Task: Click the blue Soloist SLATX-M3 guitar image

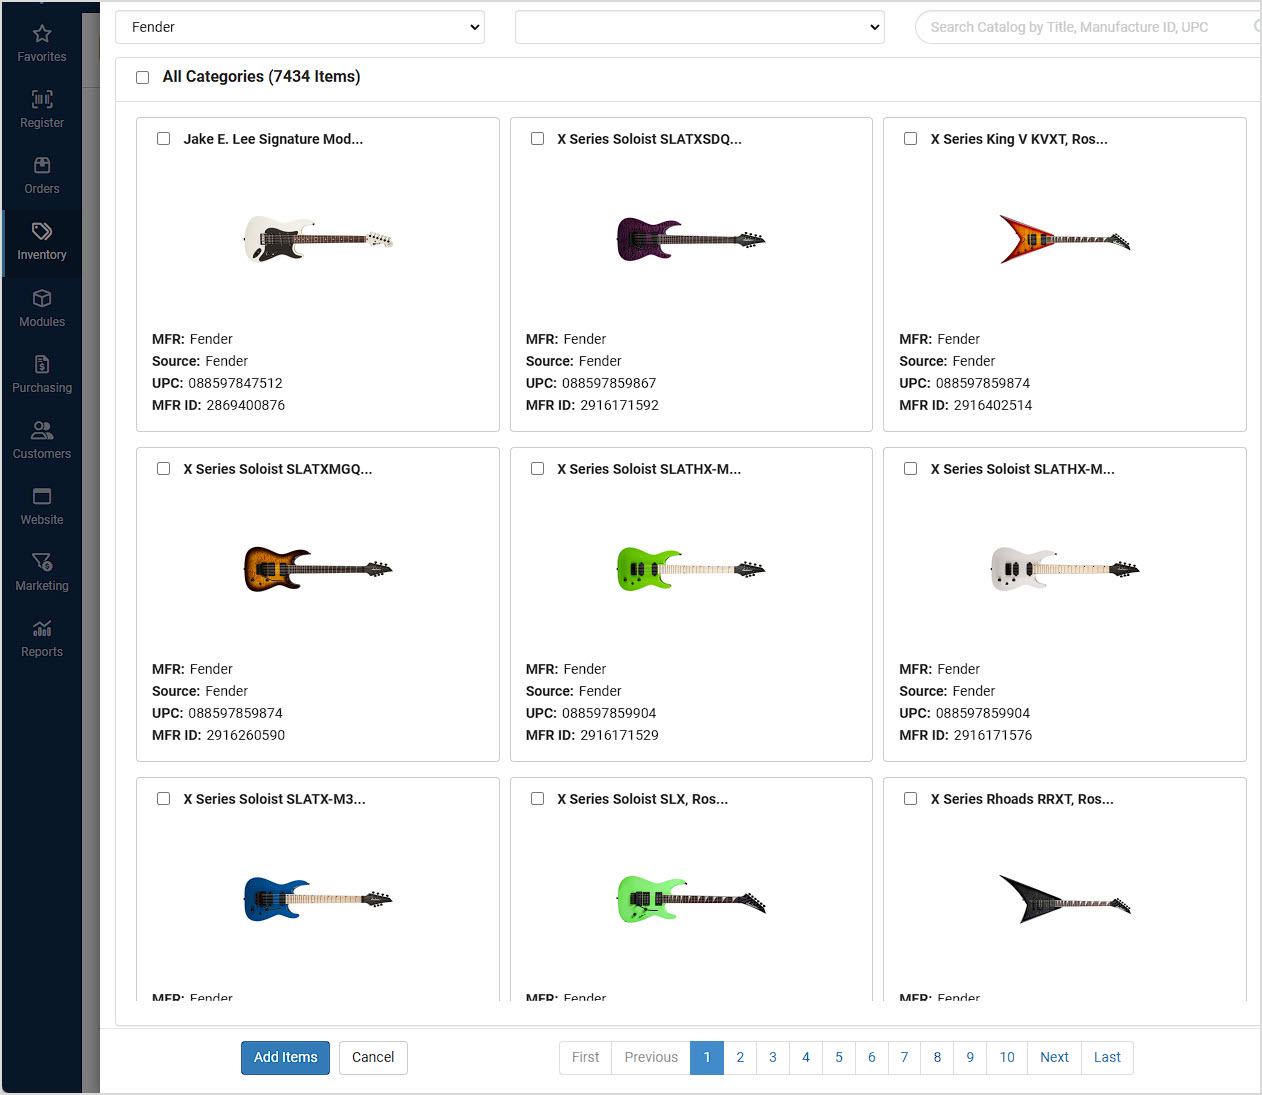Action: [318, 899]
